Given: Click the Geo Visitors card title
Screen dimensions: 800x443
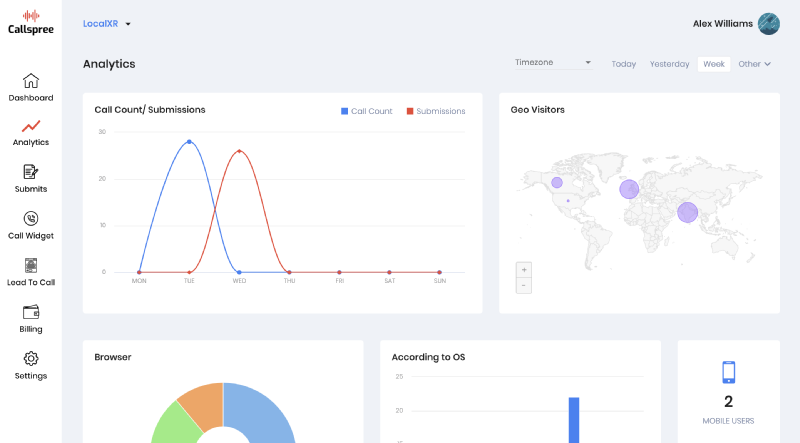Looking at the screenshot, I should [x=537, y=110].
